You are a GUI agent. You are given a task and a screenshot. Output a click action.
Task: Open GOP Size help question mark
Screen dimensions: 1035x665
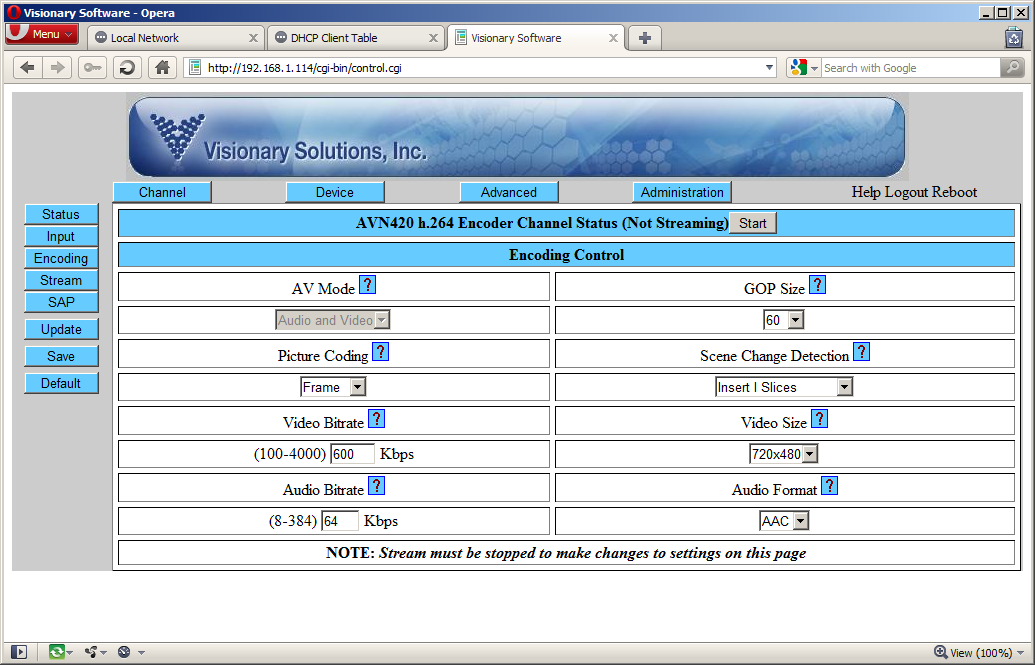tap(817, 285)
